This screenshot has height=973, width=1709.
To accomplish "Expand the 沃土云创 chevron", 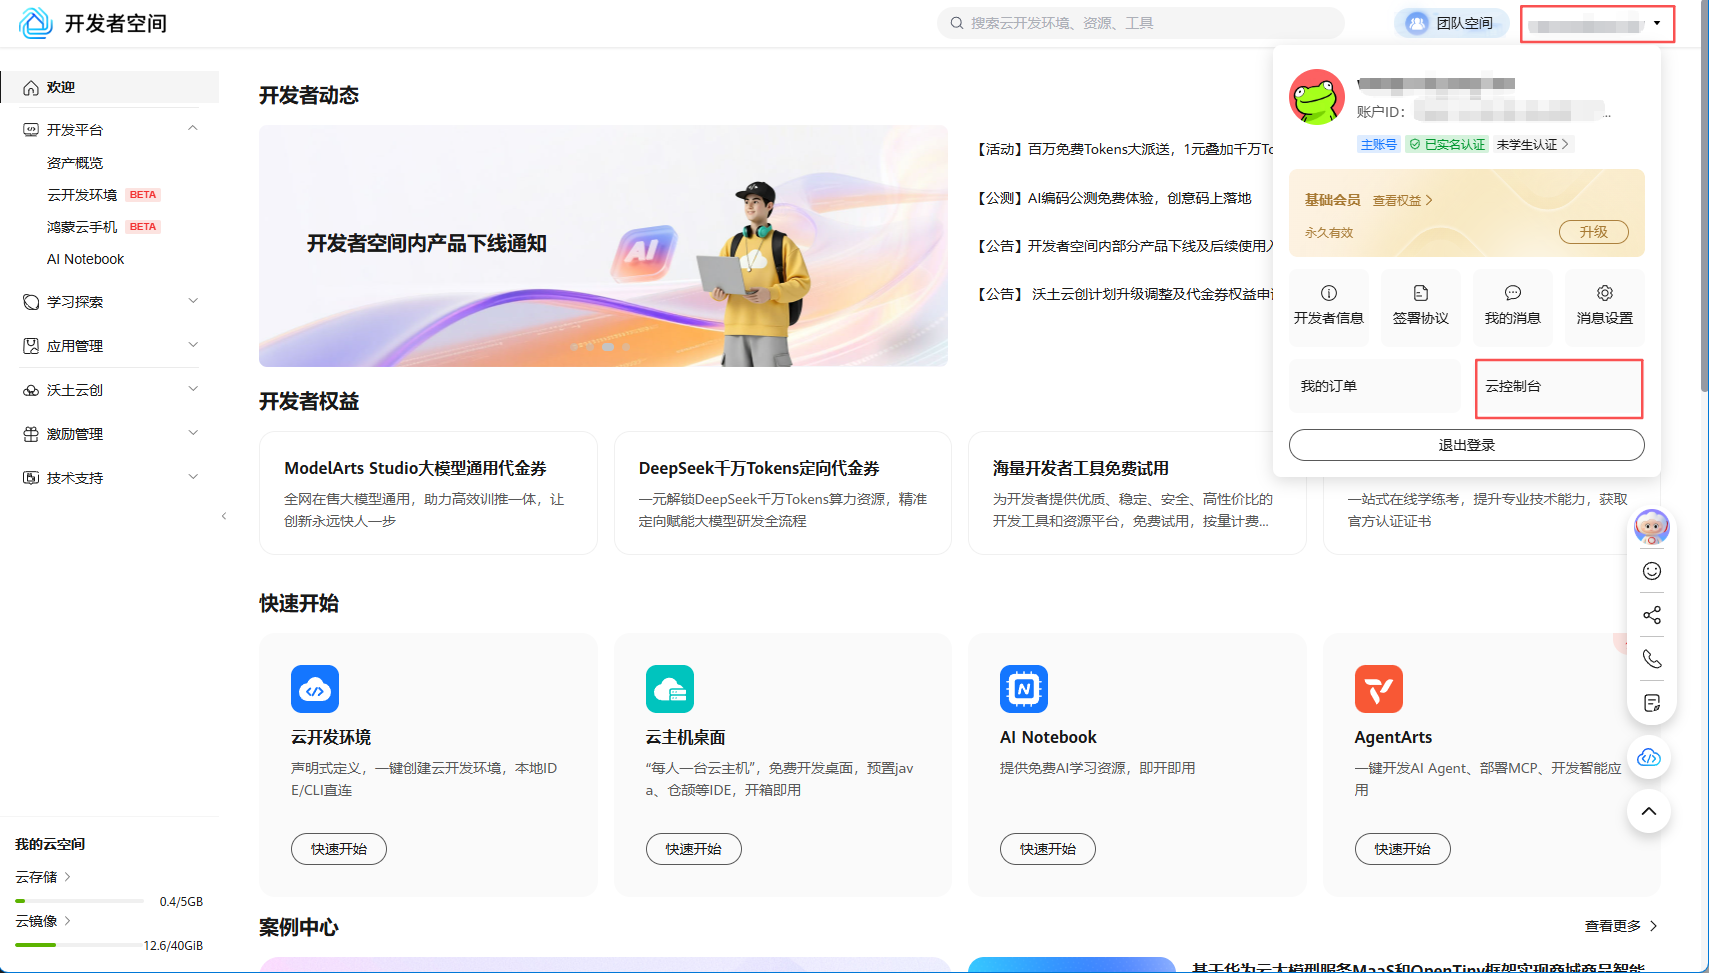I will (193, 389).
